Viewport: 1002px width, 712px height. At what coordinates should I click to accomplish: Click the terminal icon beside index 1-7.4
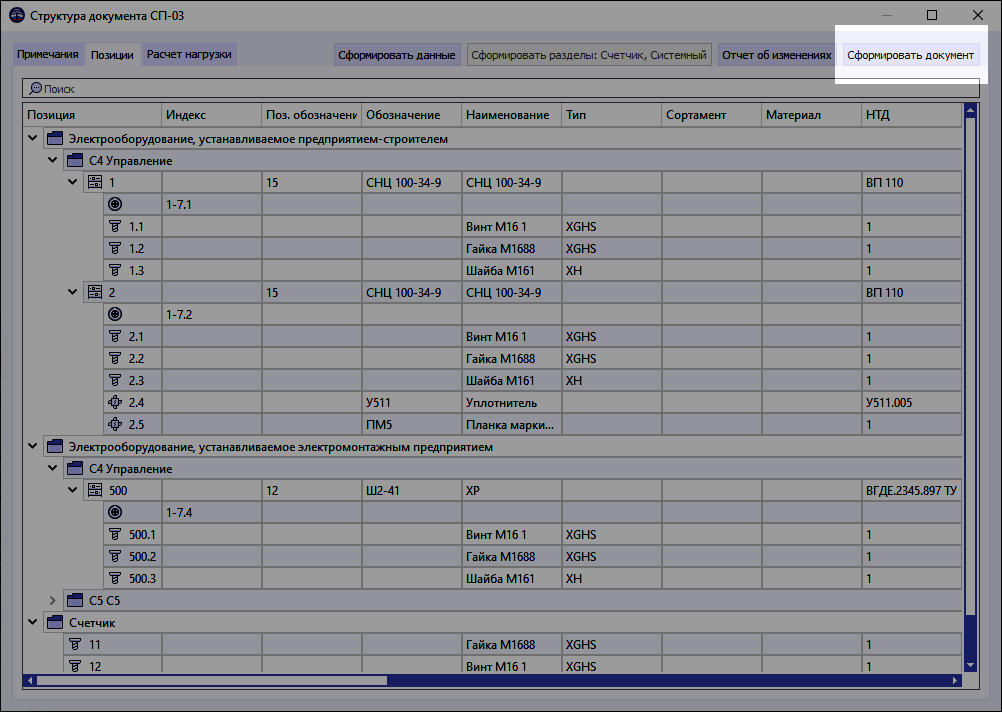(114, 512)
